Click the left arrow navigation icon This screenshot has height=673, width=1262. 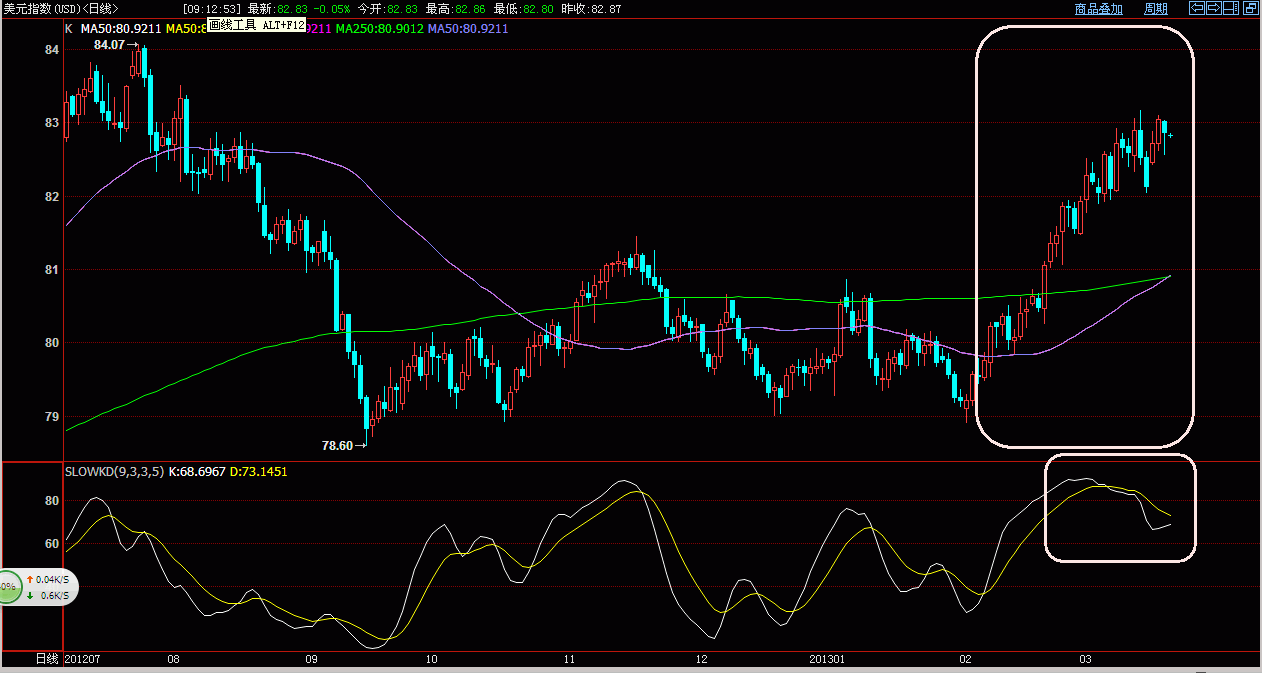1196,8
